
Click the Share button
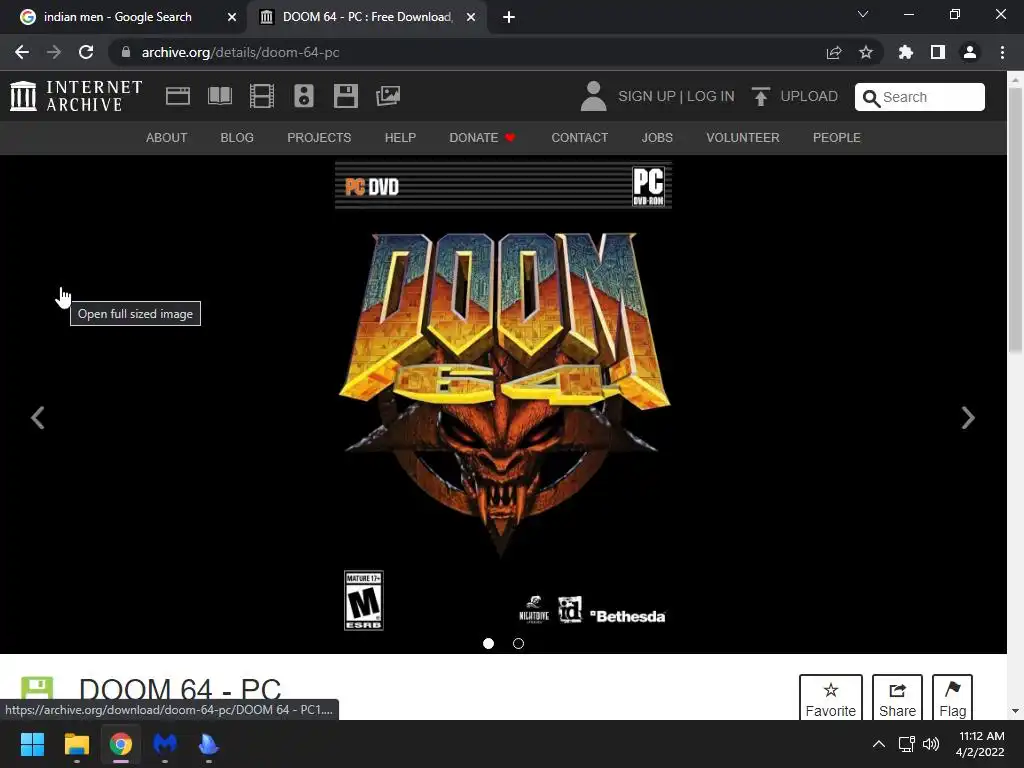click(897, 697)
